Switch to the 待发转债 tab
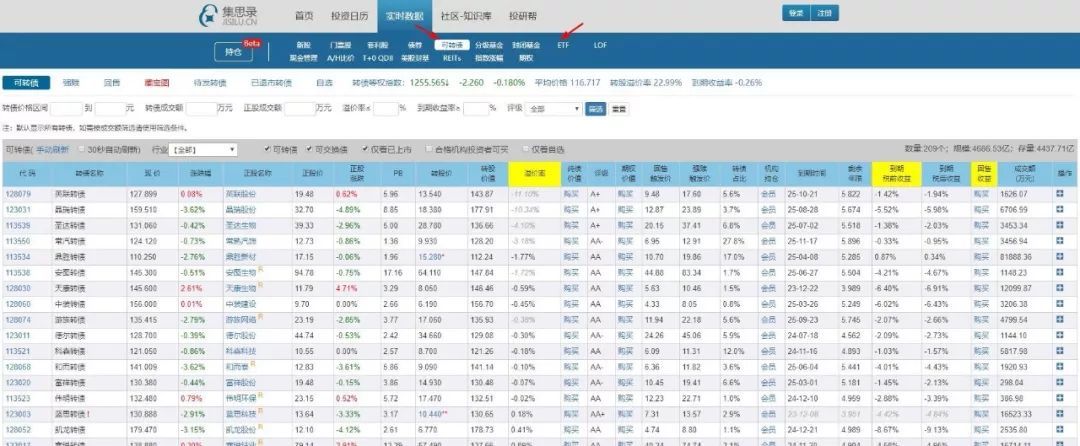The height and width of the screenshot is (446, 1080). tap(209, 82)
